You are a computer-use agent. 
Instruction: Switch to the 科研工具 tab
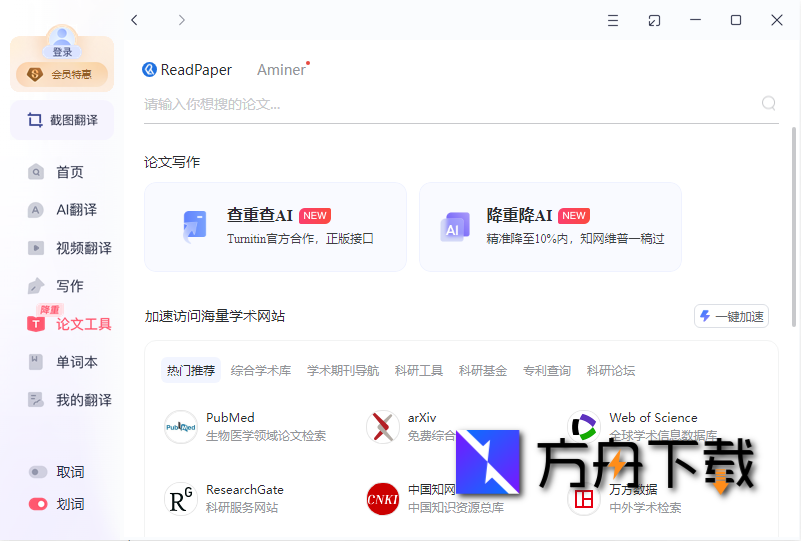(x=418, y=370)
